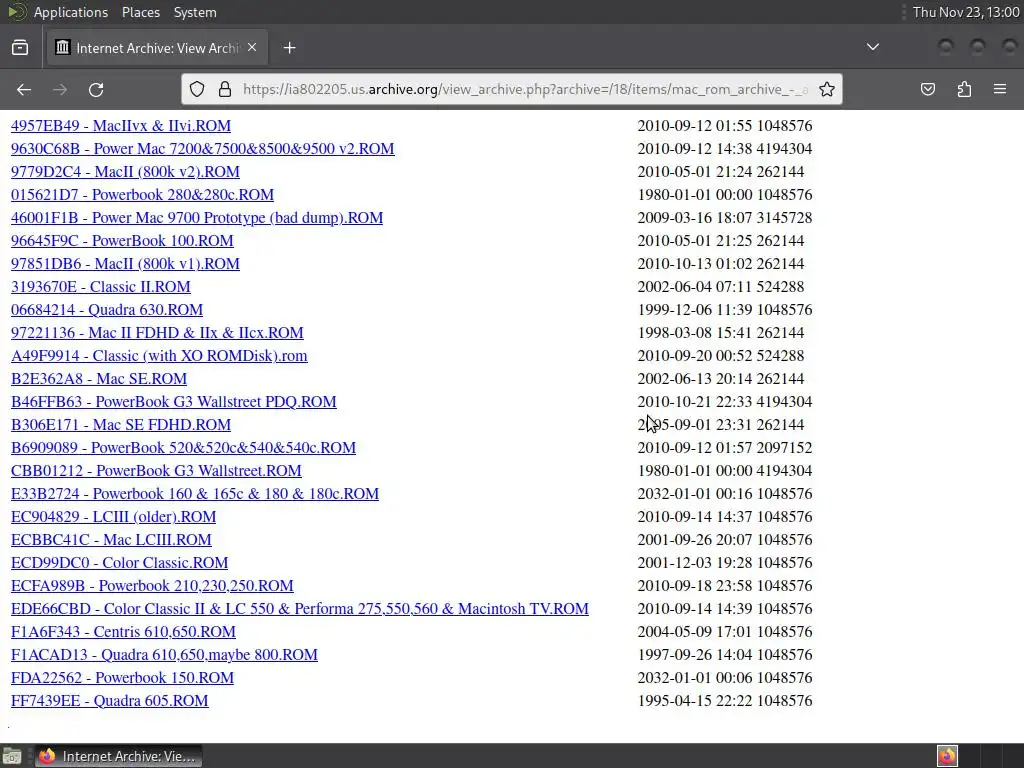Open F1ACAD13 Quadra 610,650,maybe 800.ROM

click(x=165, y=655)
